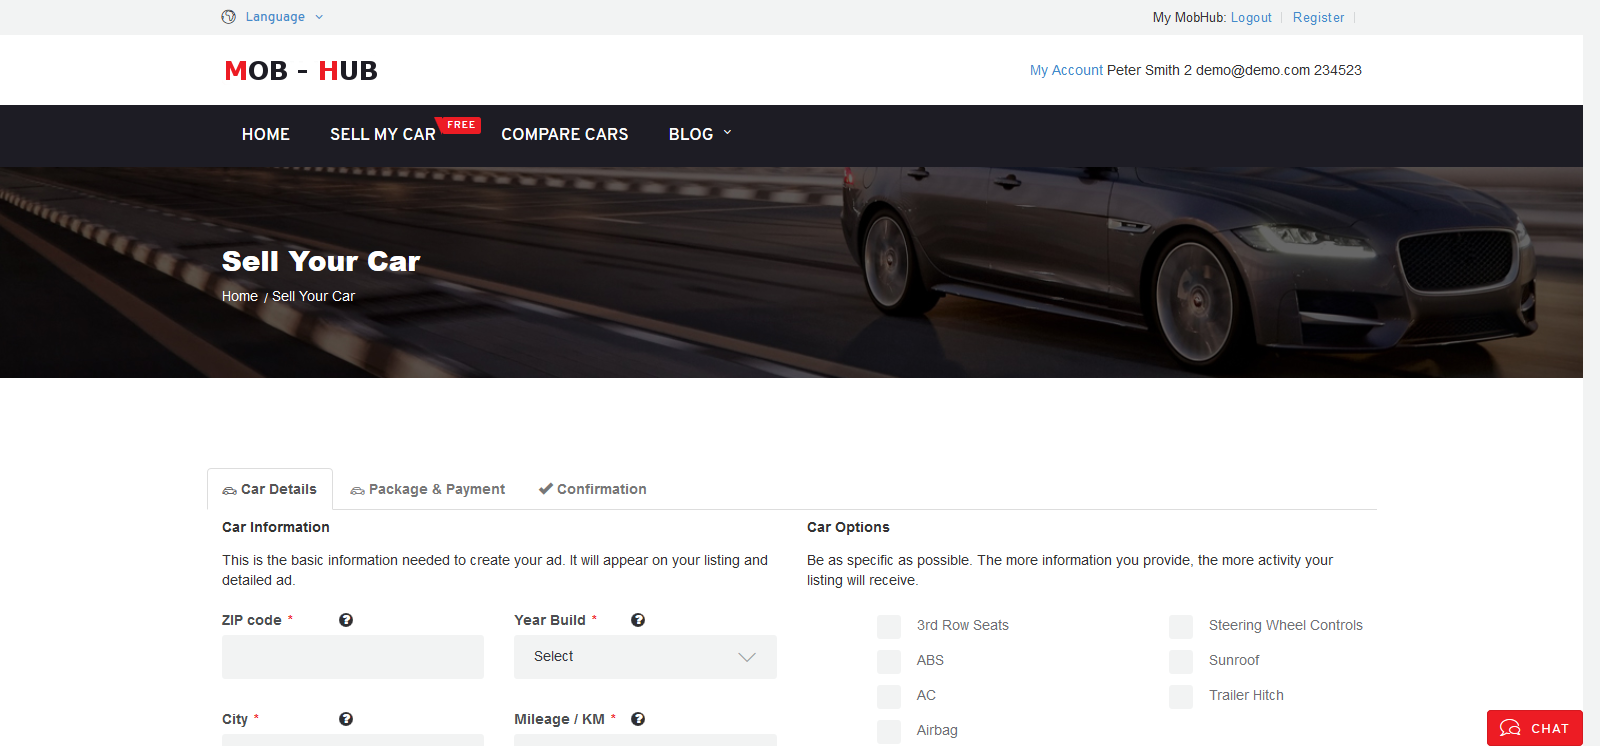
Task: Click the Logout link
Action: tap(1251, 18)
